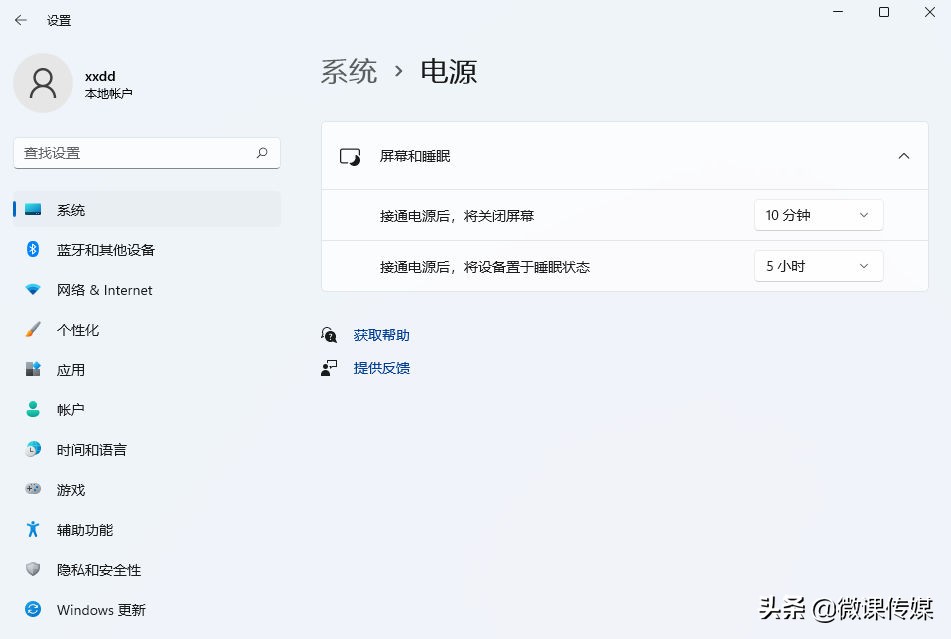Open the 提供反馈 link
951x639 pixels.
(x=381, y=368)
